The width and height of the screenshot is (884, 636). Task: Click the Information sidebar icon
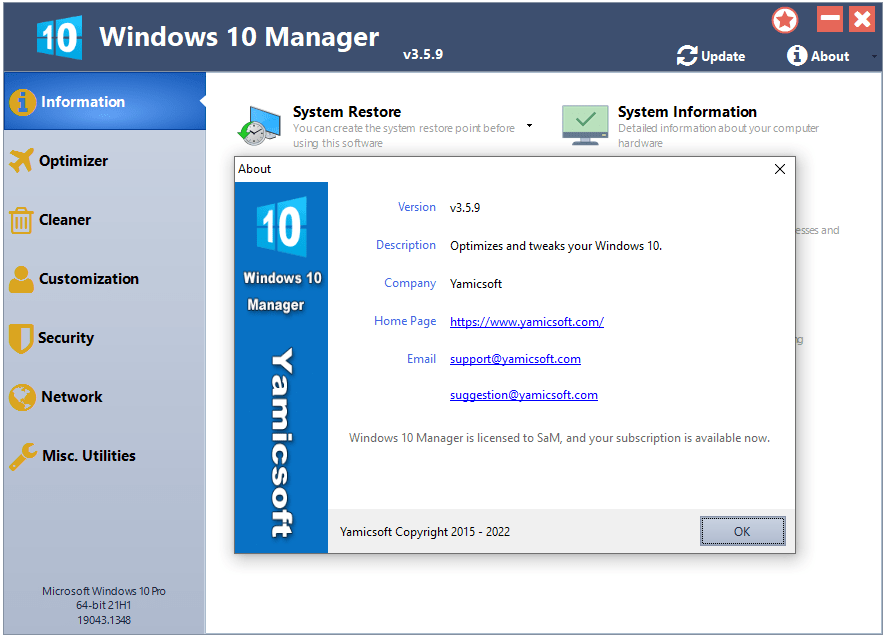23,102
